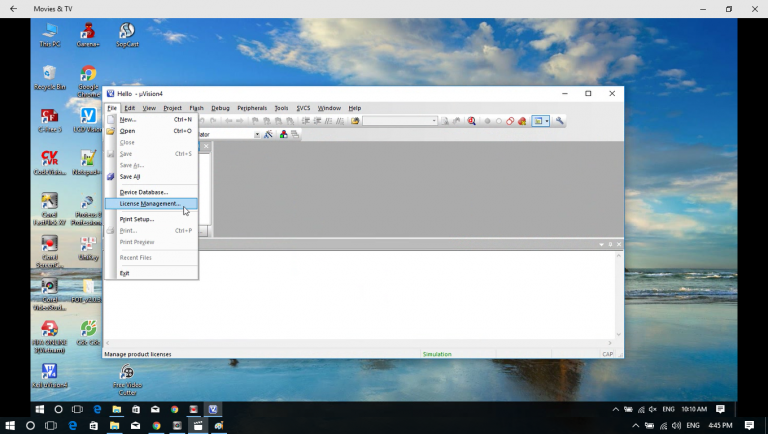Image resolution: width=768 pixels, height=434 pixels.
Task: Click the target options magic wand icon
Action: pos(268,134)
